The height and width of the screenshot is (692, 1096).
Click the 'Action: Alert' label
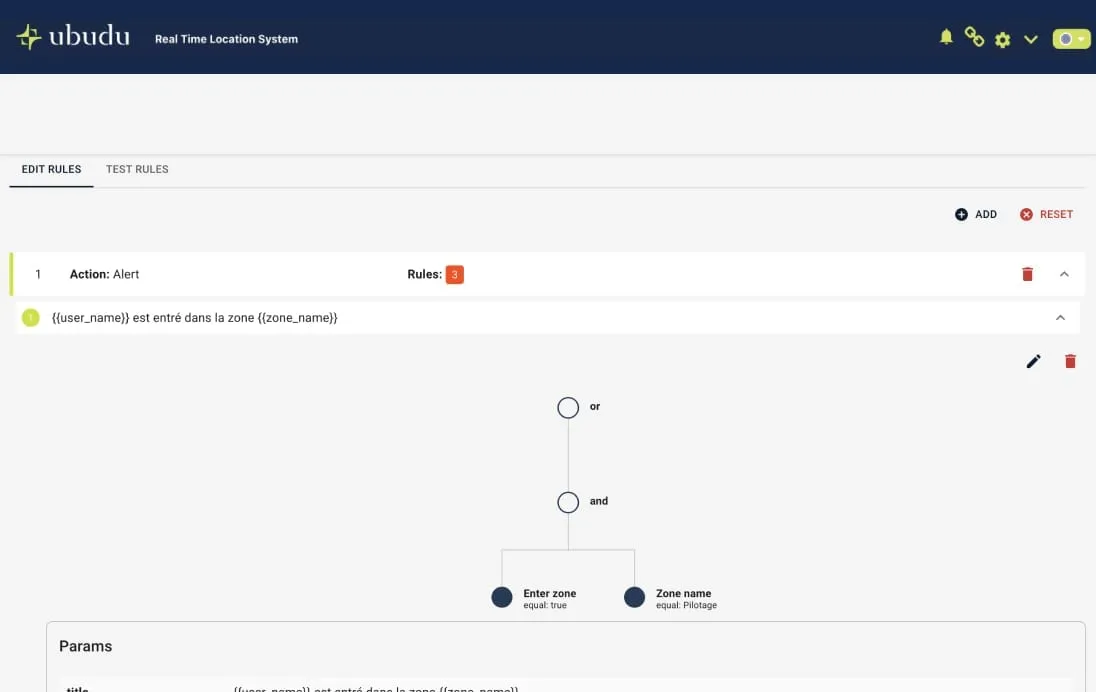pyautogui.click(x=104, y=274)
